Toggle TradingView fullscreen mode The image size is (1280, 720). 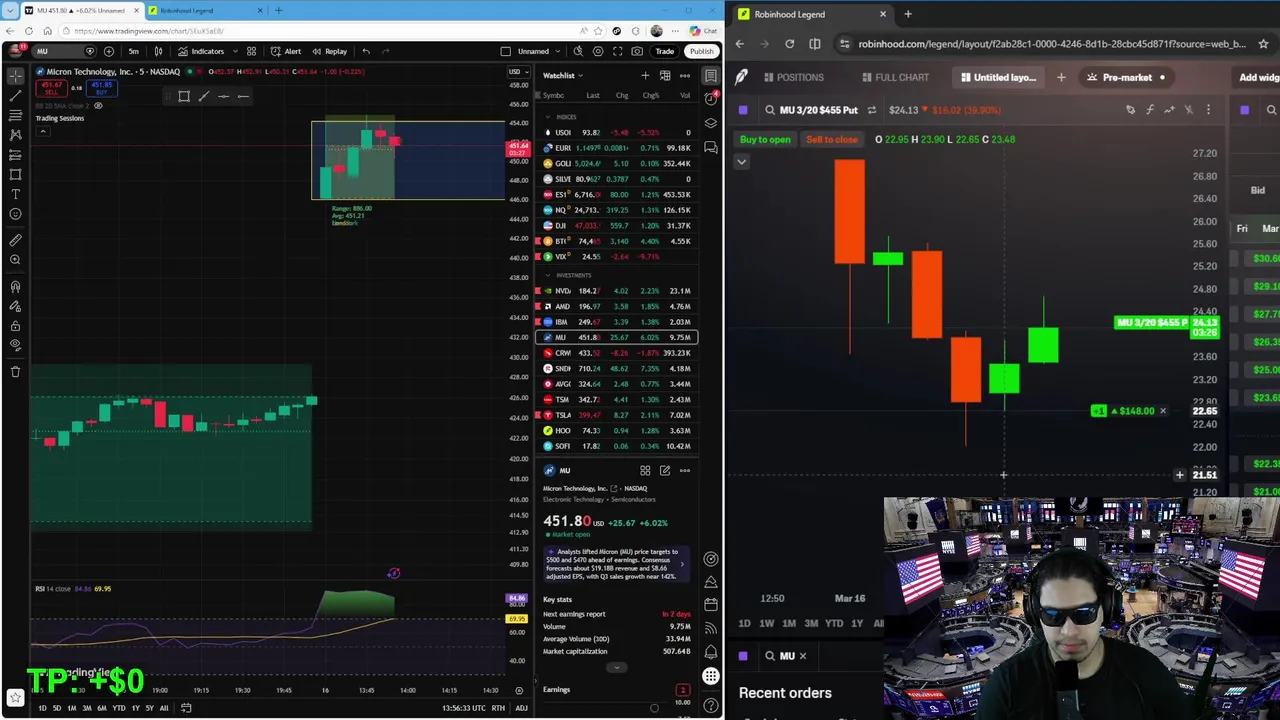point(618,51)
